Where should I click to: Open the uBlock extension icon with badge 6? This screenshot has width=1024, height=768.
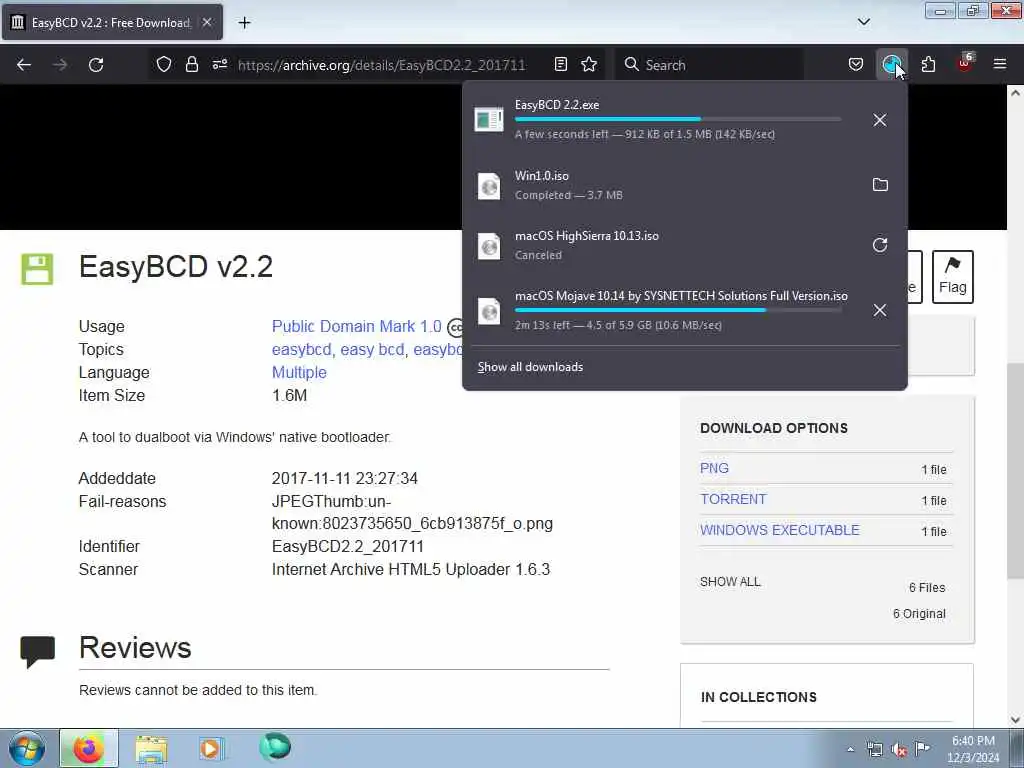click(965, 64)
